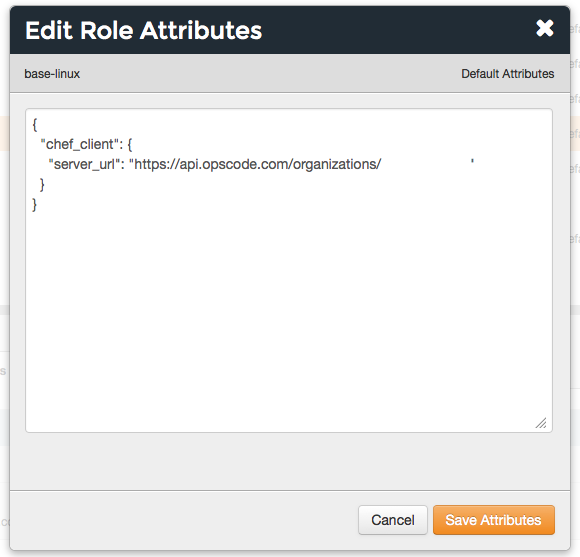Click the "https" prefix of server URL
Image resolution: width=580 pixels, height=557 pixels.
point(149,164)
